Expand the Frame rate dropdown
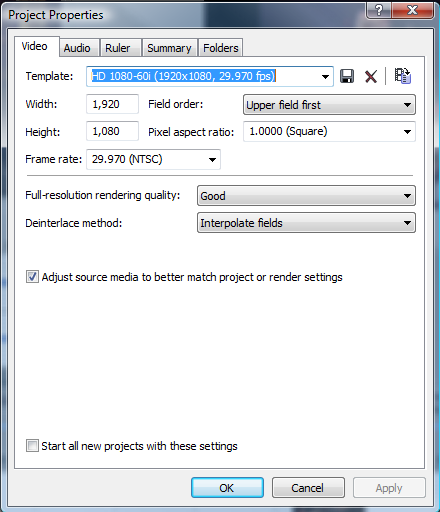The width and height of the screenshot is (440, 512). tap(153, 159)
